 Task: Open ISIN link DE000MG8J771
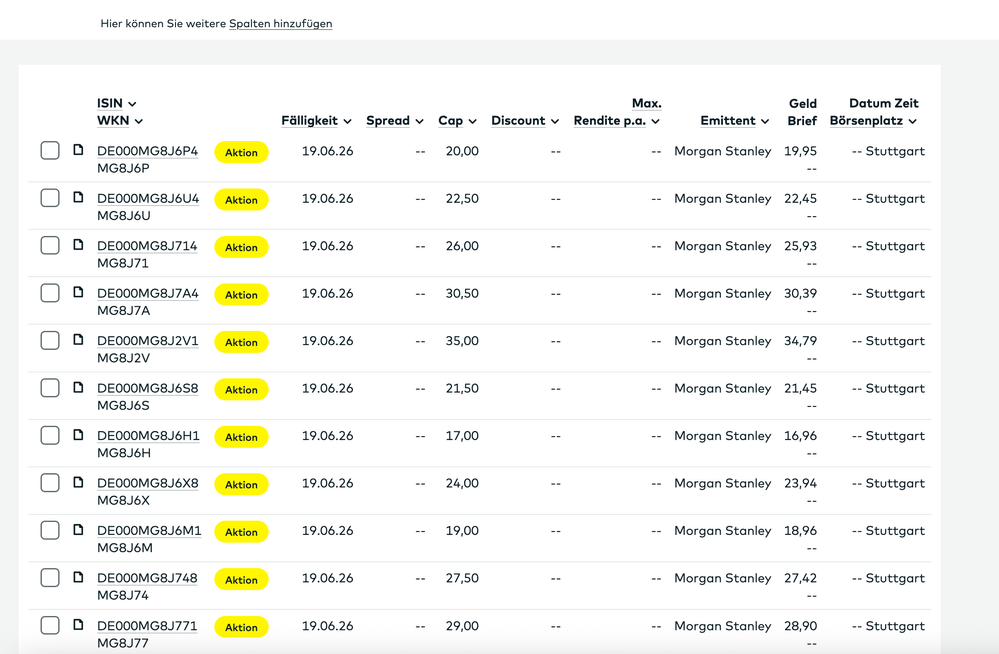(x=147, y=626)
